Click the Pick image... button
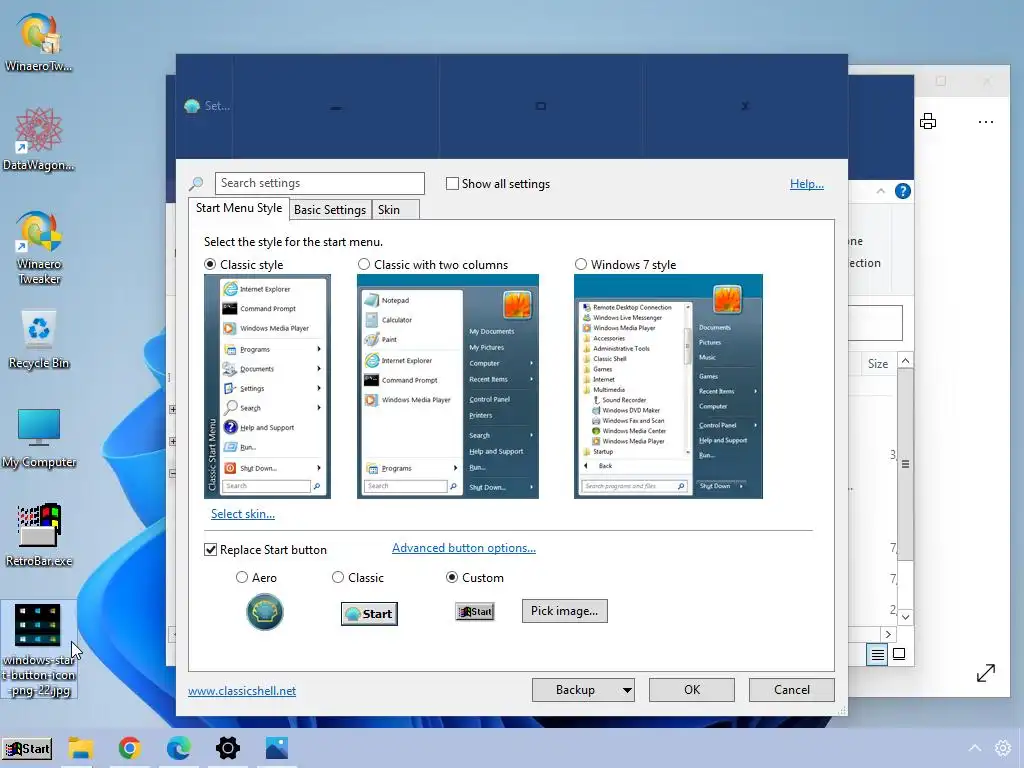Screen dimensions: 1024x768 (x=565, y=611)
